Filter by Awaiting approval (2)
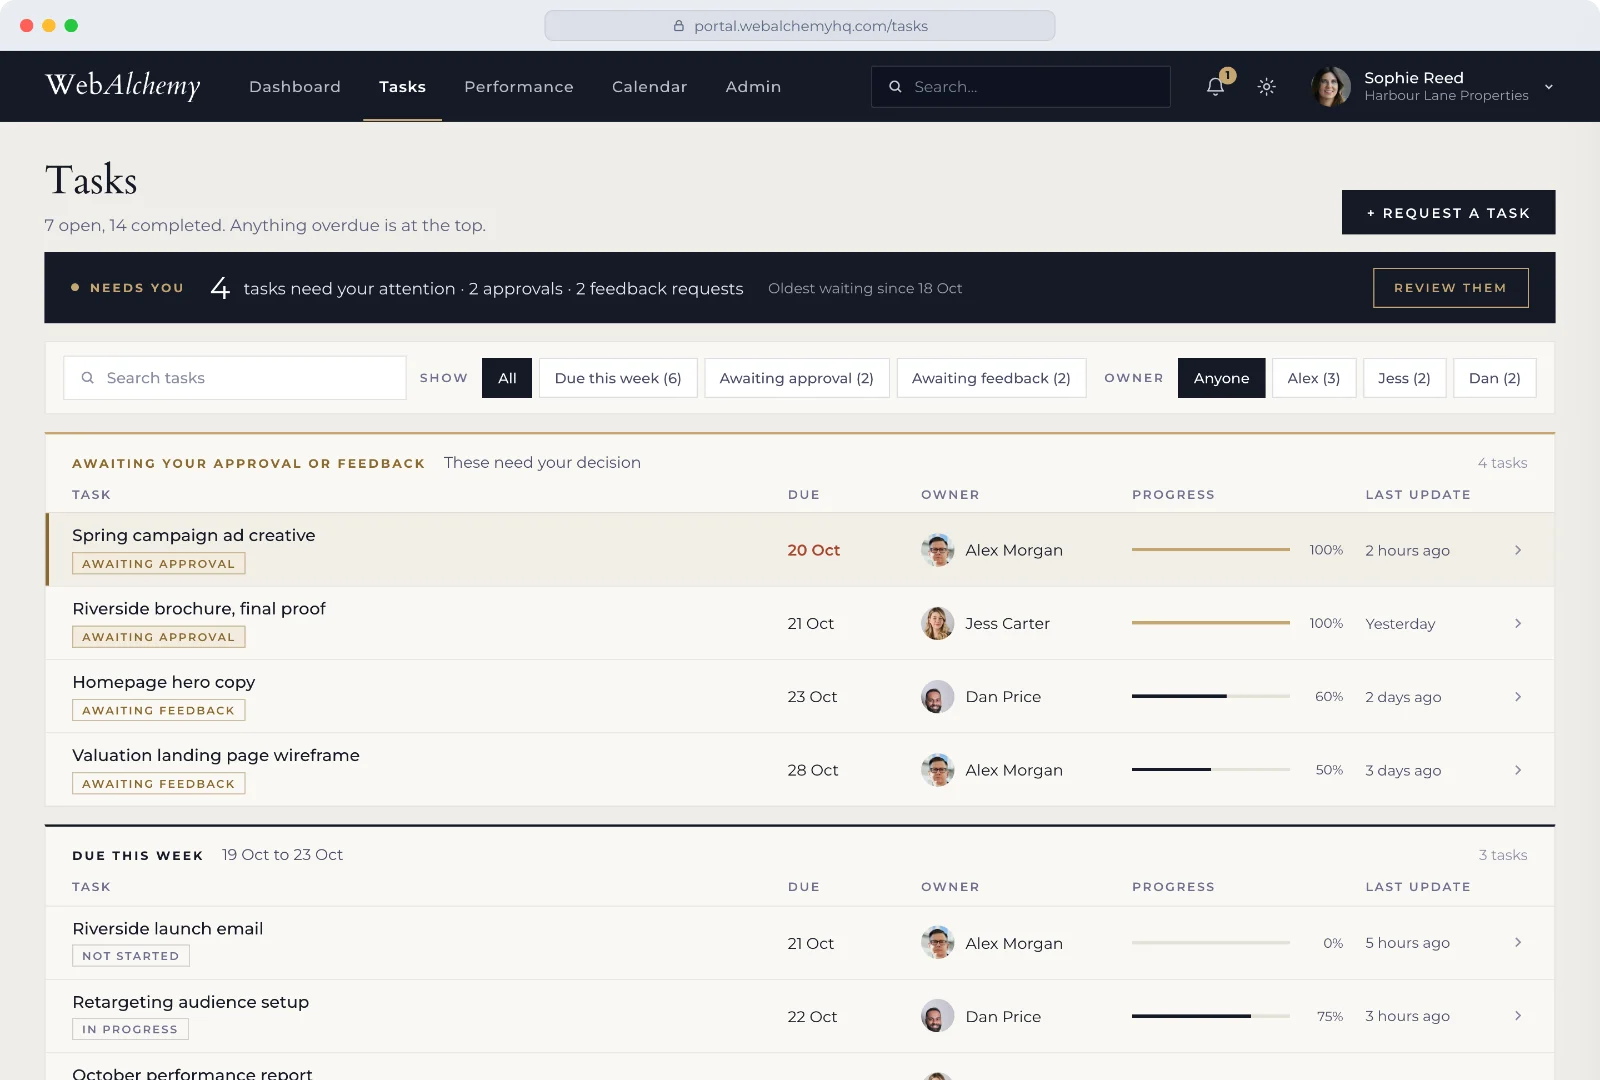 797,378
